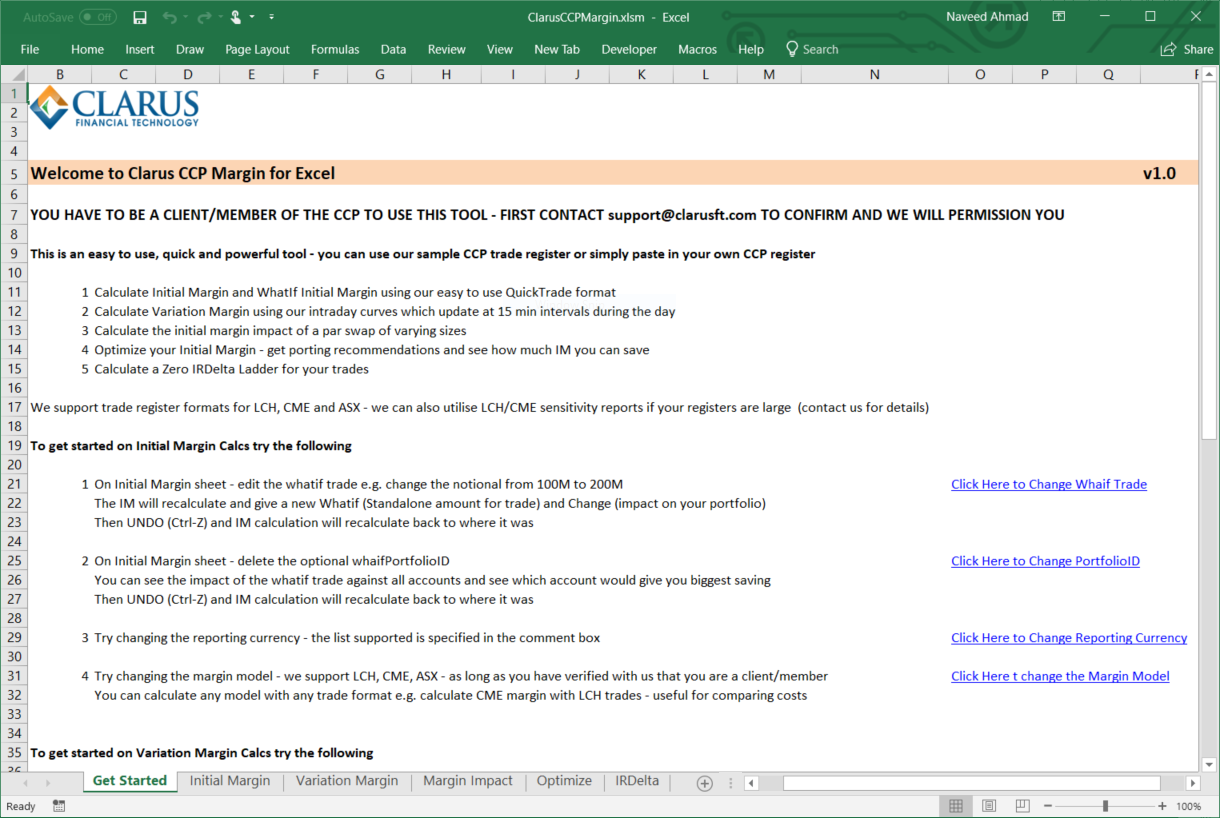Click the horizontal scrollbar right arrow
Screen dimensions: 1220x818
(x=1193, y=783)
